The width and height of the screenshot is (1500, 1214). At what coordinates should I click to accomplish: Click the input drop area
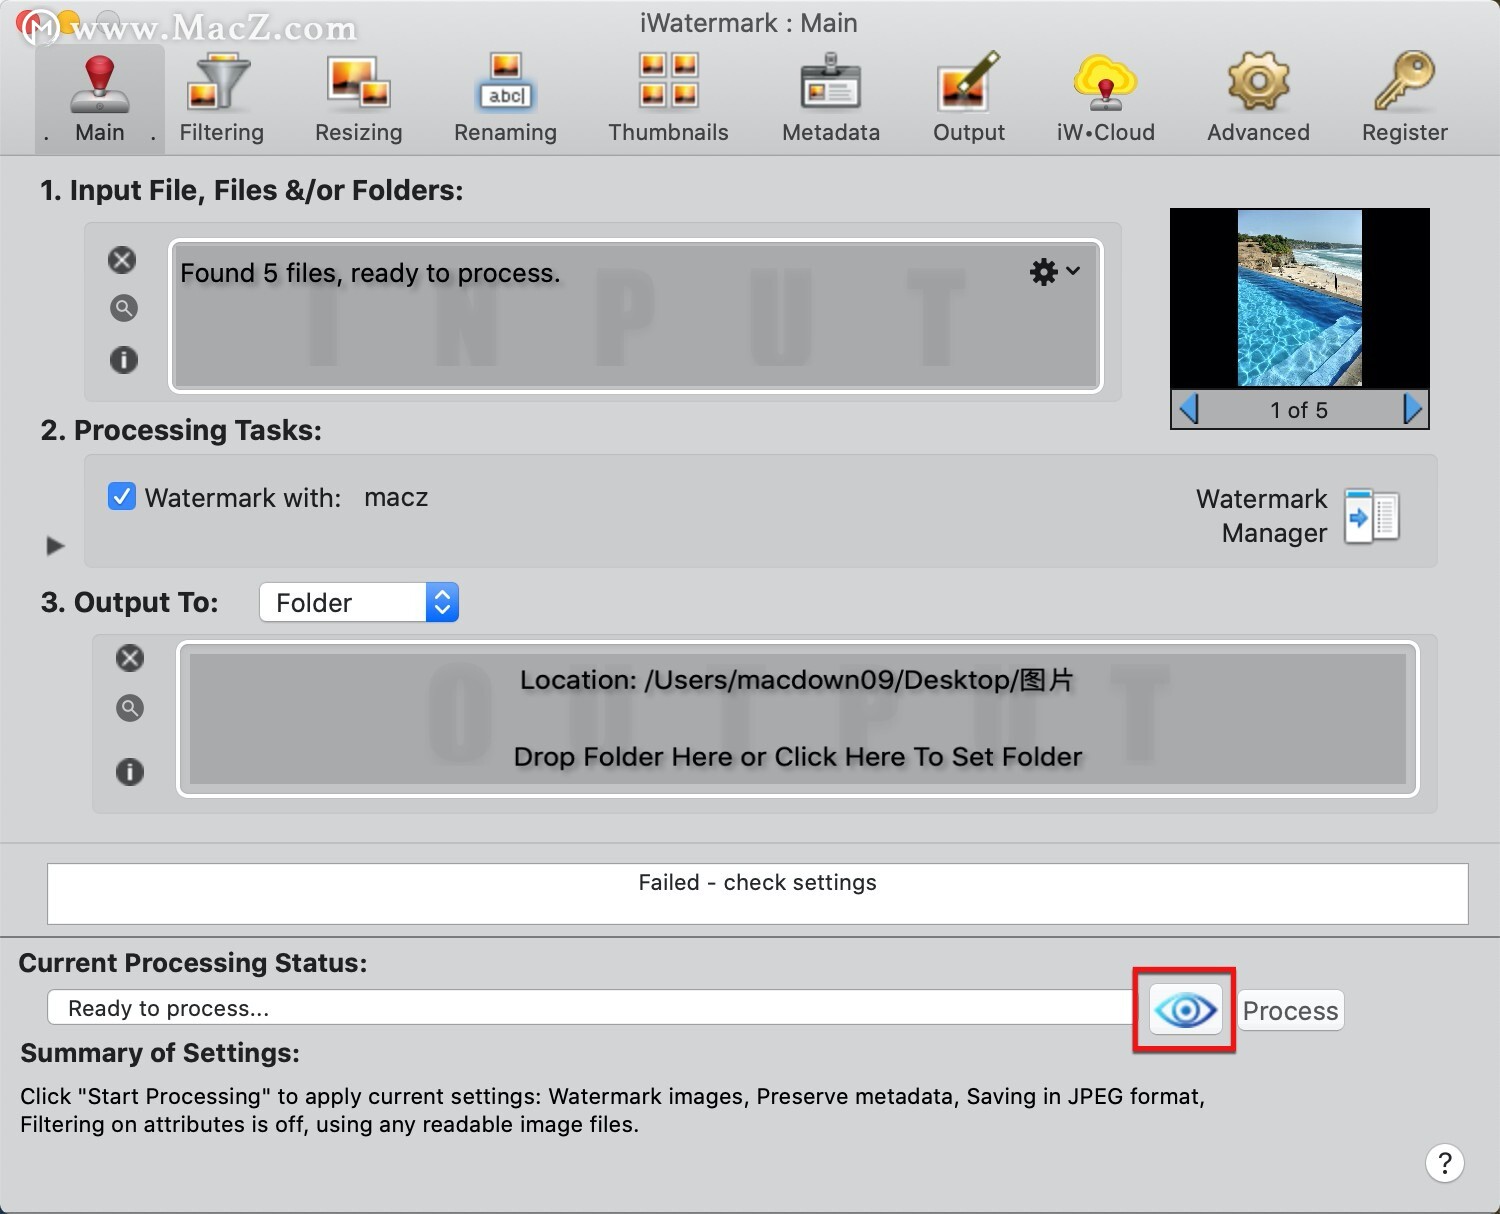636,316
